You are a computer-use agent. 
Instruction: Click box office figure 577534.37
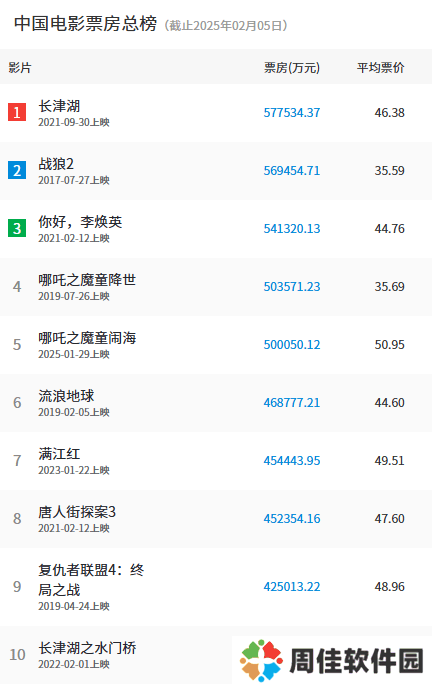pyautogui.click(x=292, y=112)
